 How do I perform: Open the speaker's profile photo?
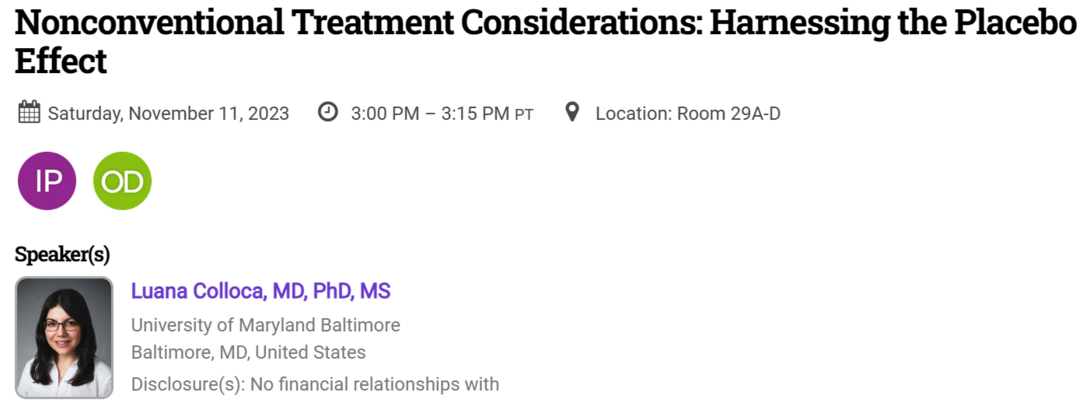[x=64, y=337]
